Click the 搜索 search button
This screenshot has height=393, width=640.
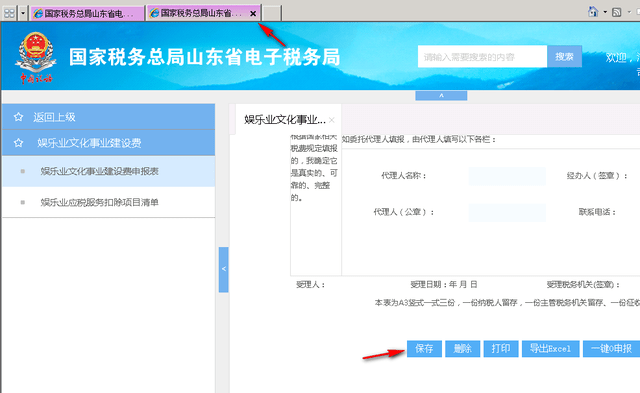(x=564, y=56)
